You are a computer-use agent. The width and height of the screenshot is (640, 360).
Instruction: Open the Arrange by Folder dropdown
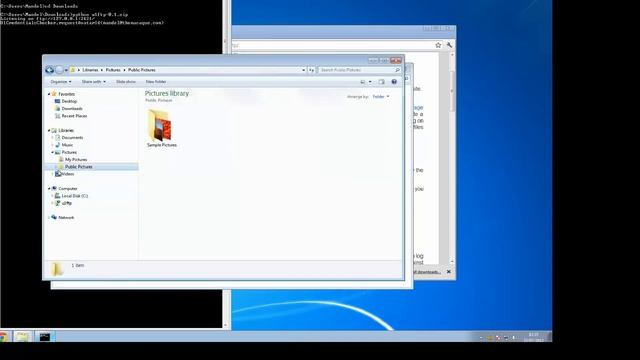(380, 97)
